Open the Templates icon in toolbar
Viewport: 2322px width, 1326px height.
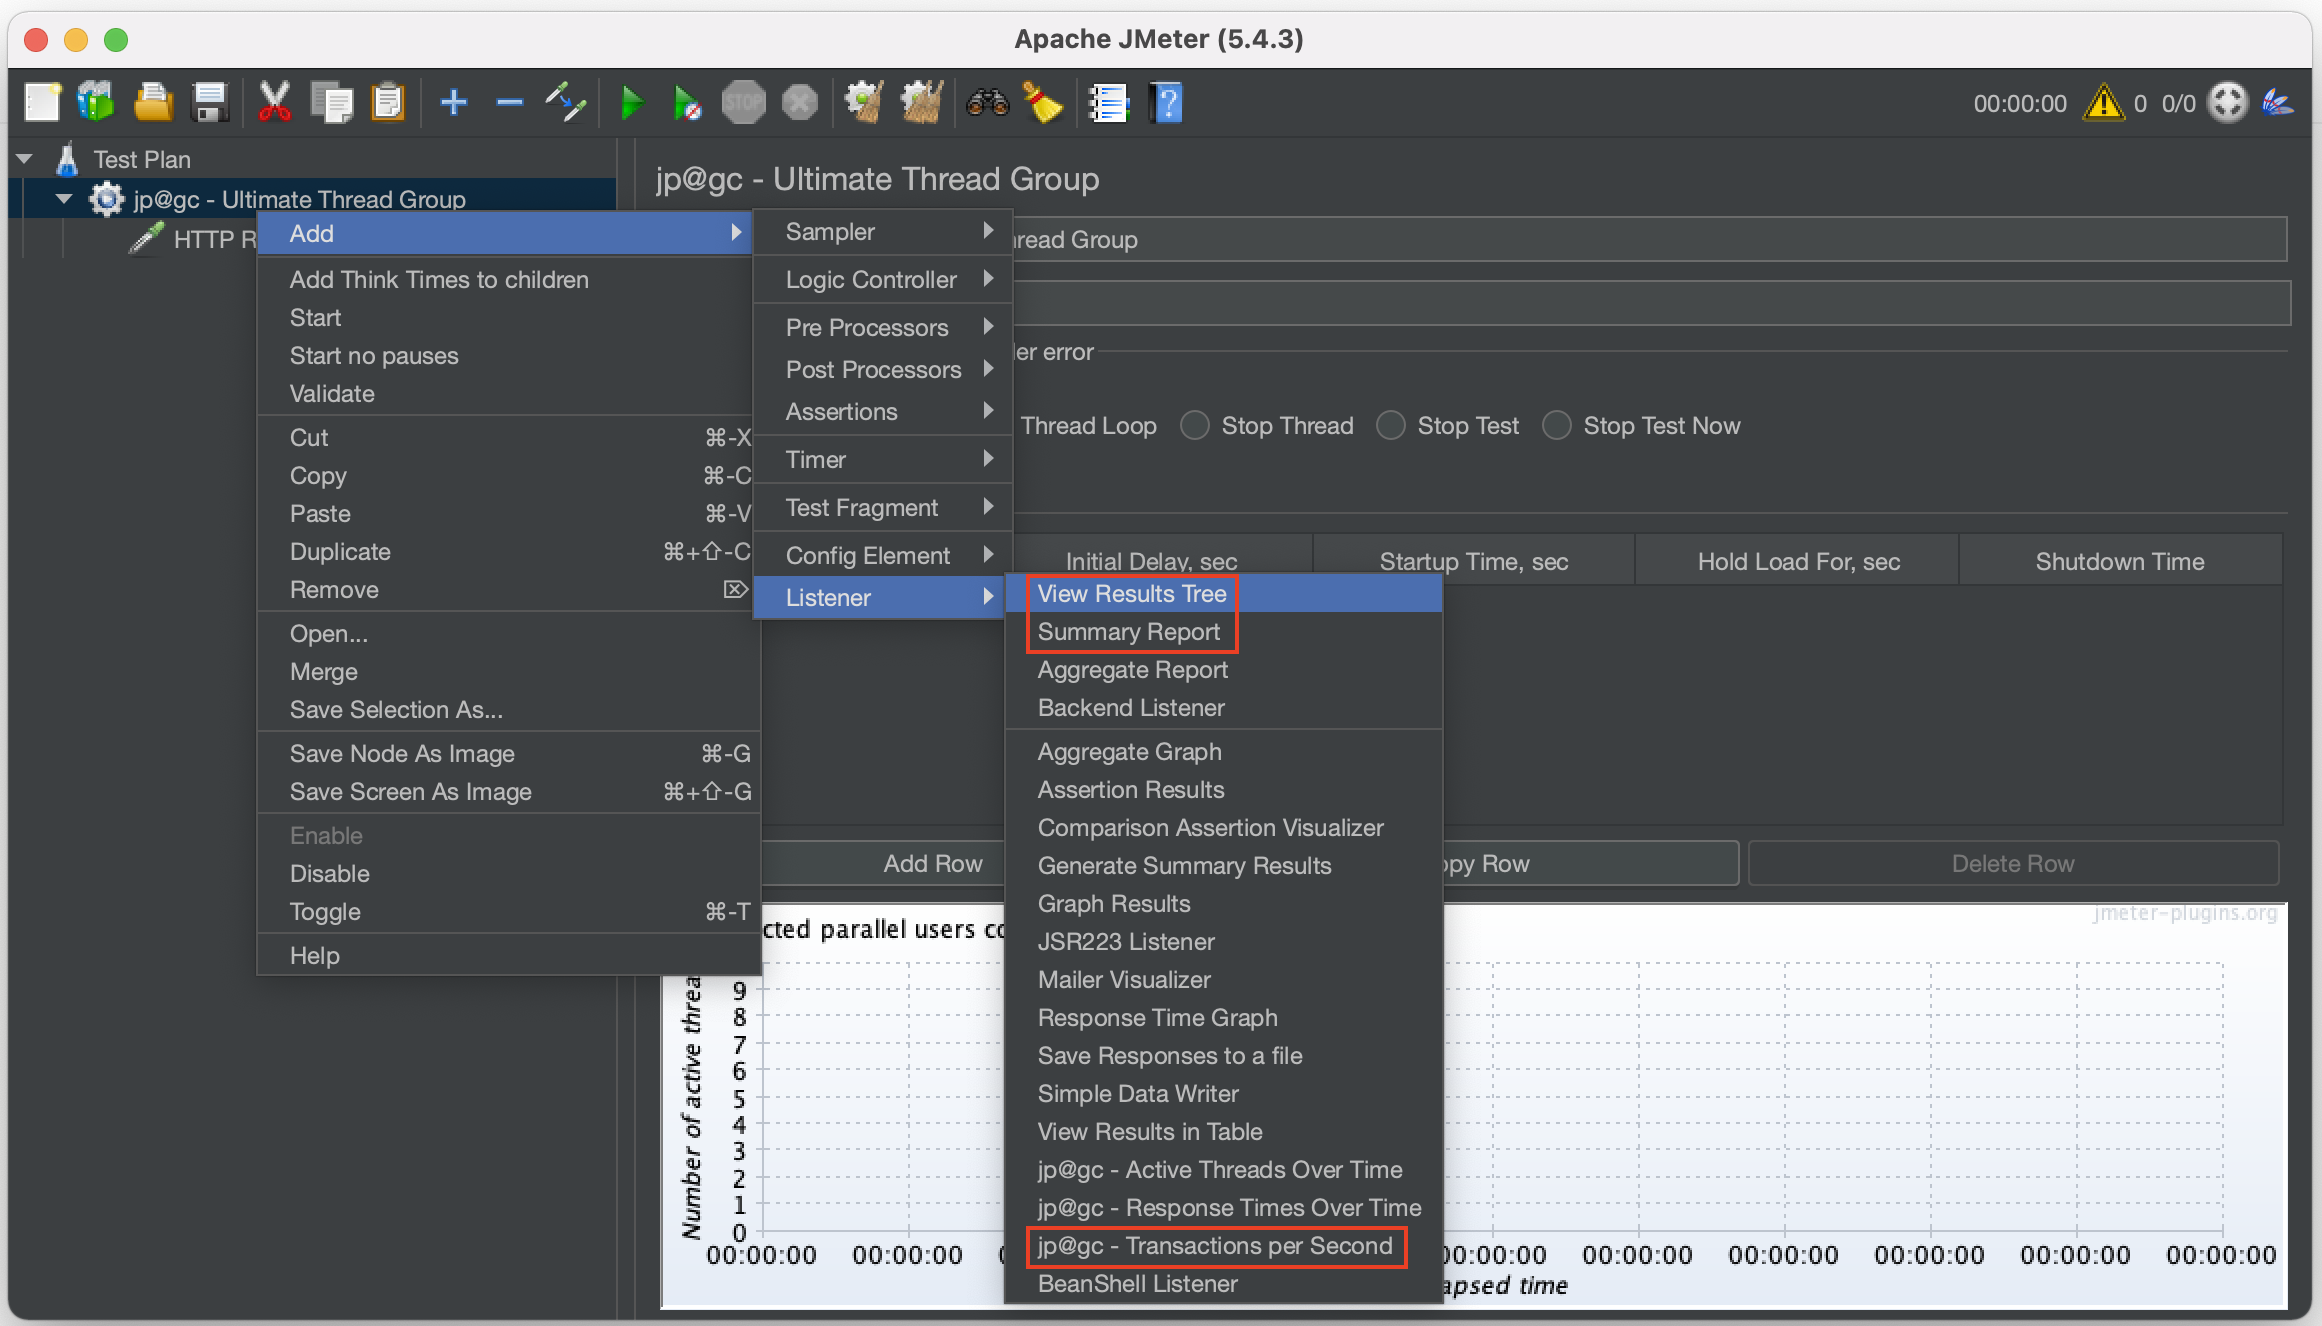coord(97,102)
